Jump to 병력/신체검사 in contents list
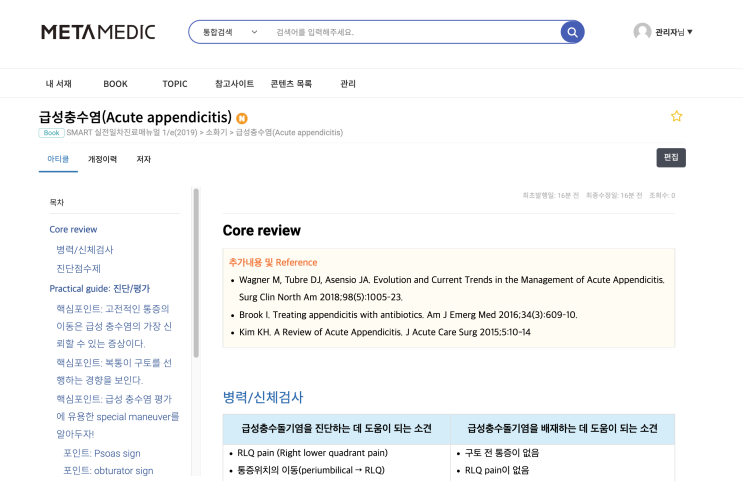743x481 pixels. point(85,250)
